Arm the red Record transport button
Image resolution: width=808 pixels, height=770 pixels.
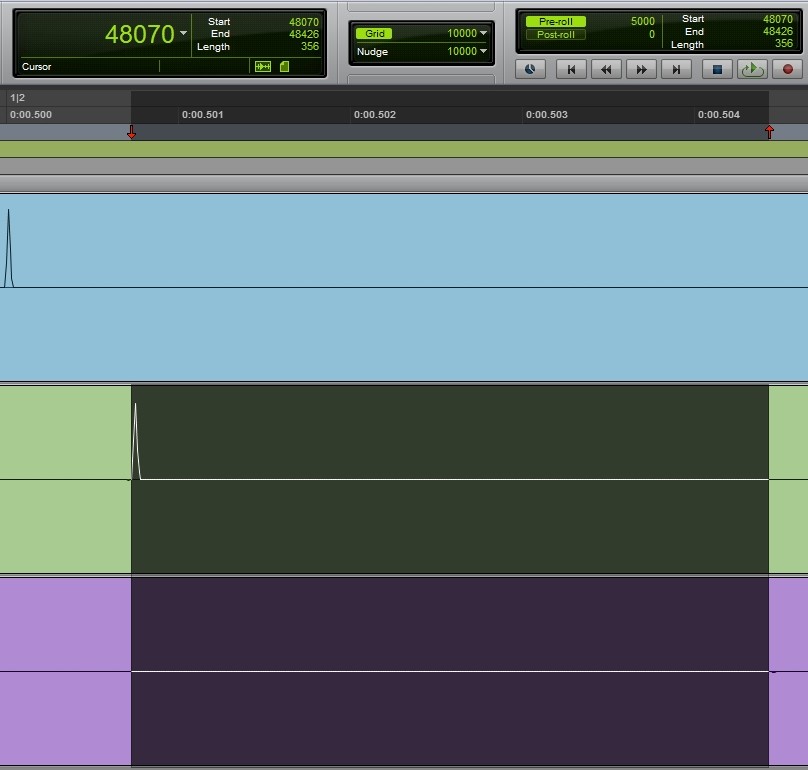tap(787, 69)
